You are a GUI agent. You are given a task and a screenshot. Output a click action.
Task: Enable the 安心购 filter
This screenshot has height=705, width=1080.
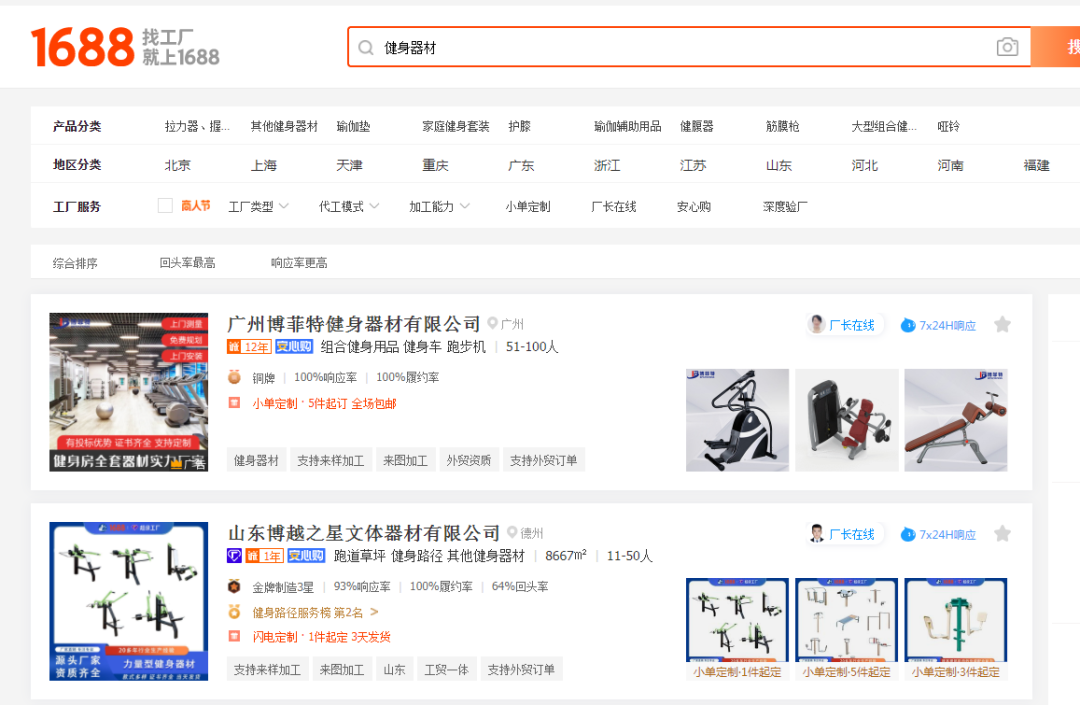point(693,204)
